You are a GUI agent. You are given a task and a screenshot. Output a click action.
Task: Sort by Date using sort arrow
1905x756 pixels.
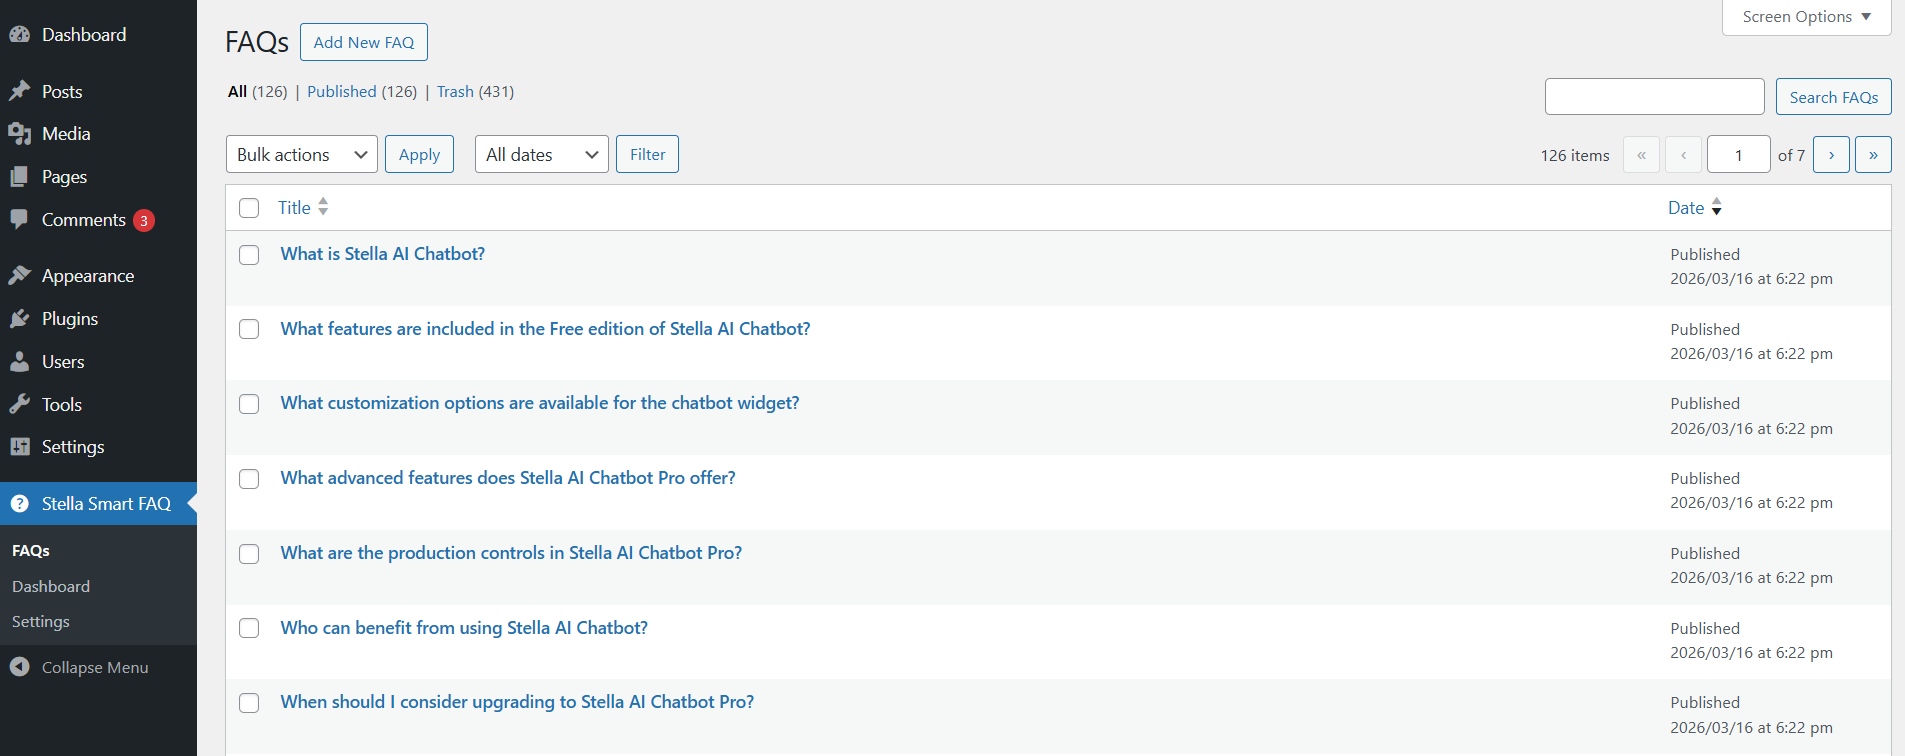coord(1717,207)
